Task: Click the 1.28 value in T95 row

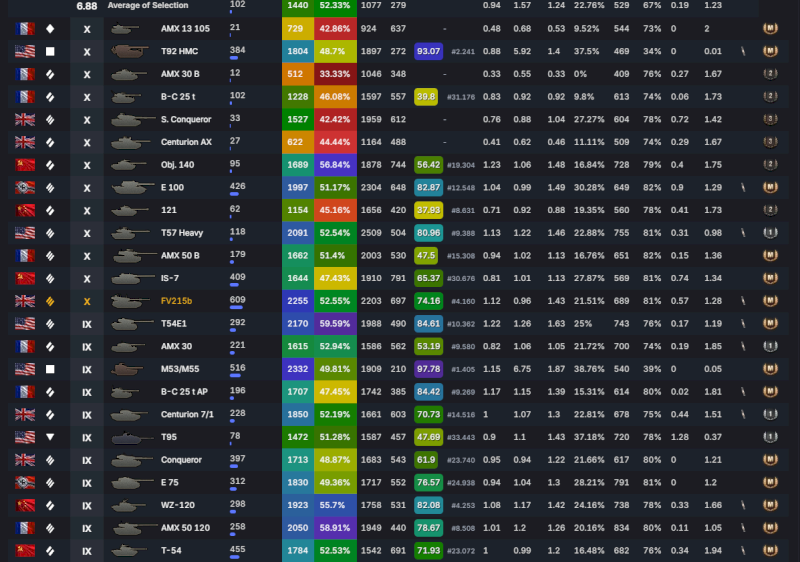Action: 680,437
